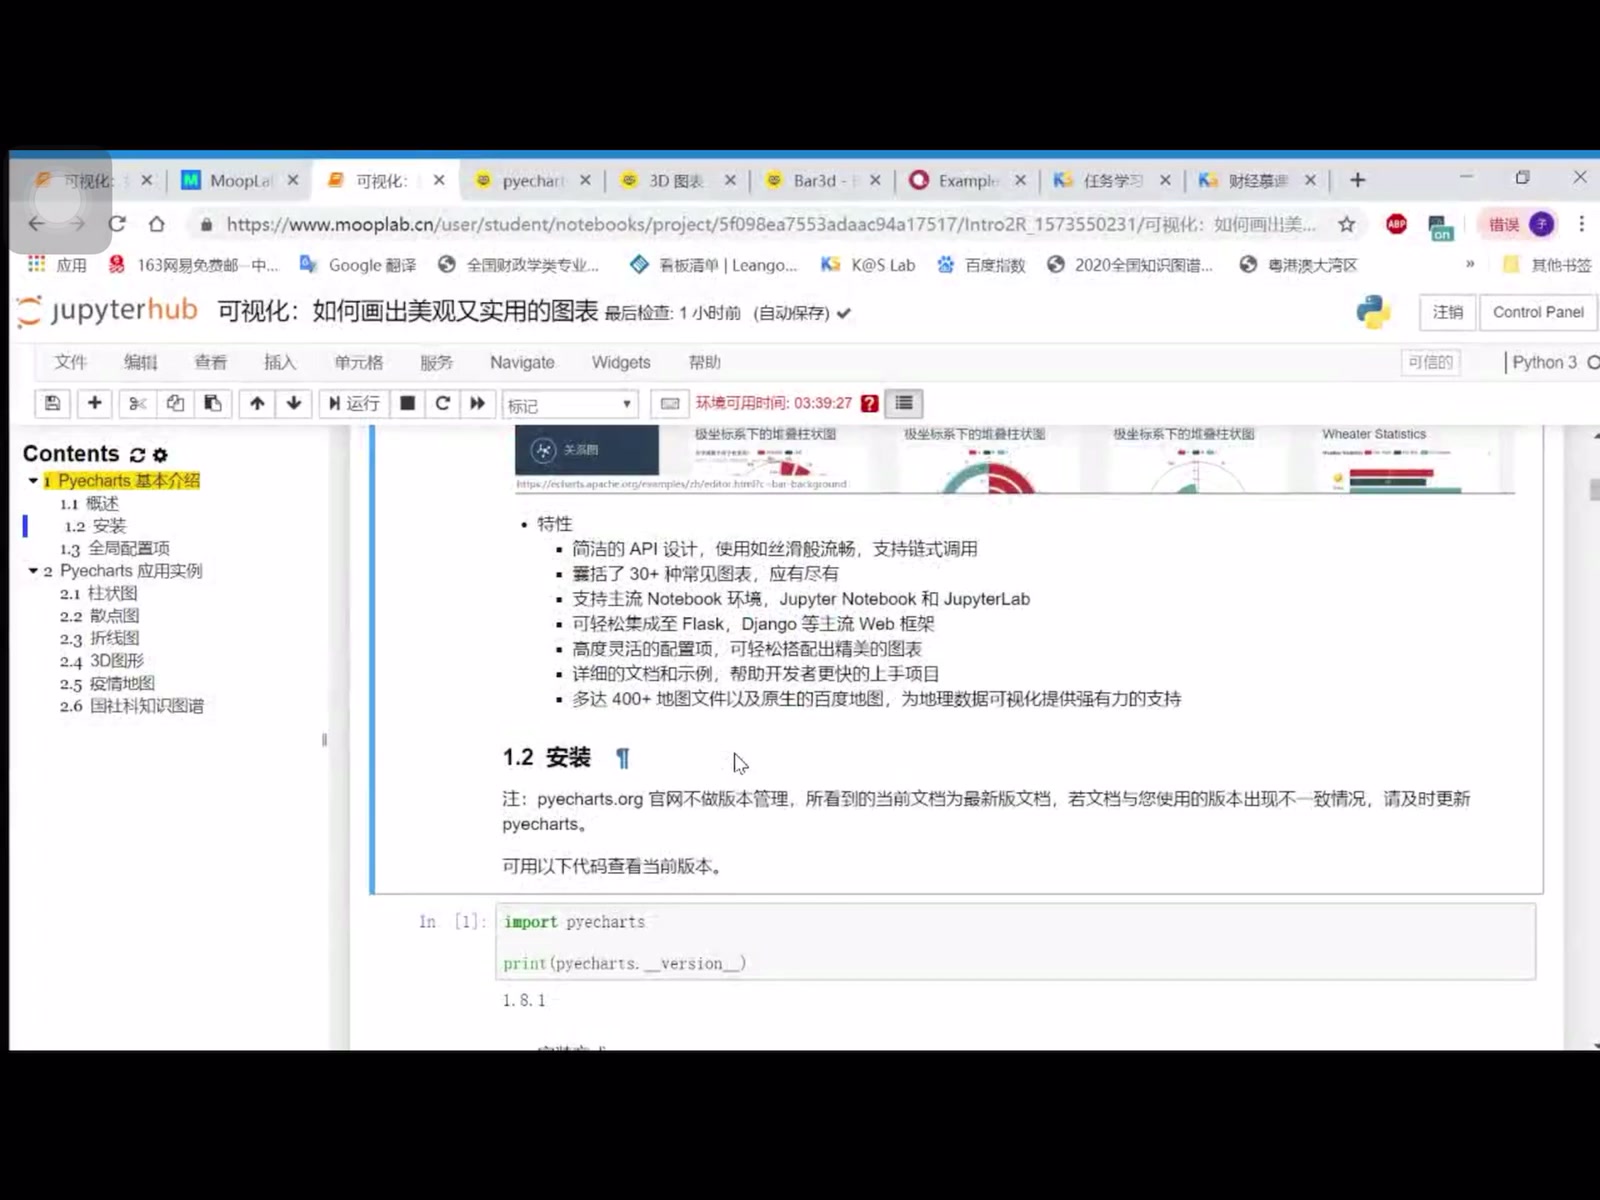The width and height of the screenshot is (1600, 1200).
Task: Collapse section 2 Pyecharts 应用实例
Action: coord(33,572)
